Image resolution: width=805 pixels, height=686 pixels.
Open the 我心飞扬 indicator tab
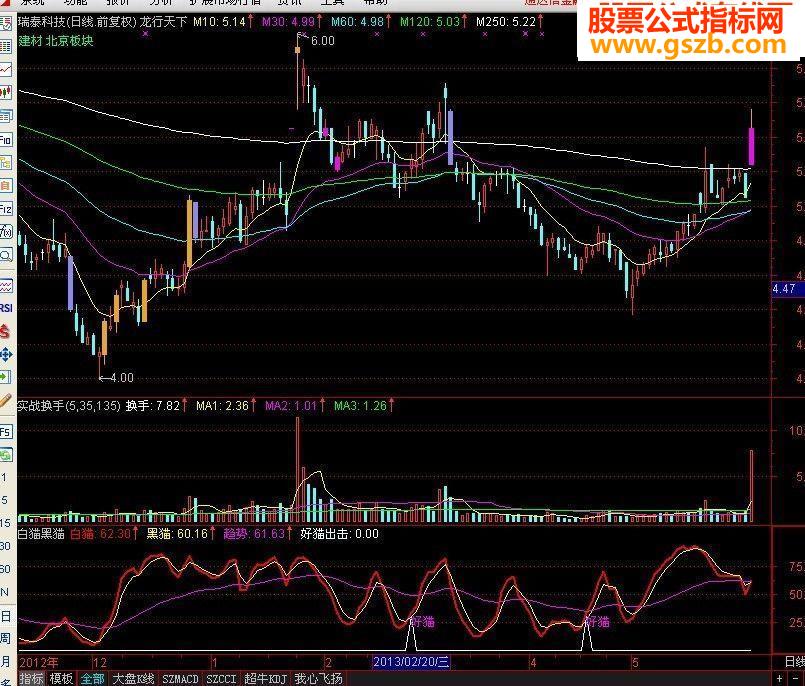pyautogui.click(x=318, y=679)
